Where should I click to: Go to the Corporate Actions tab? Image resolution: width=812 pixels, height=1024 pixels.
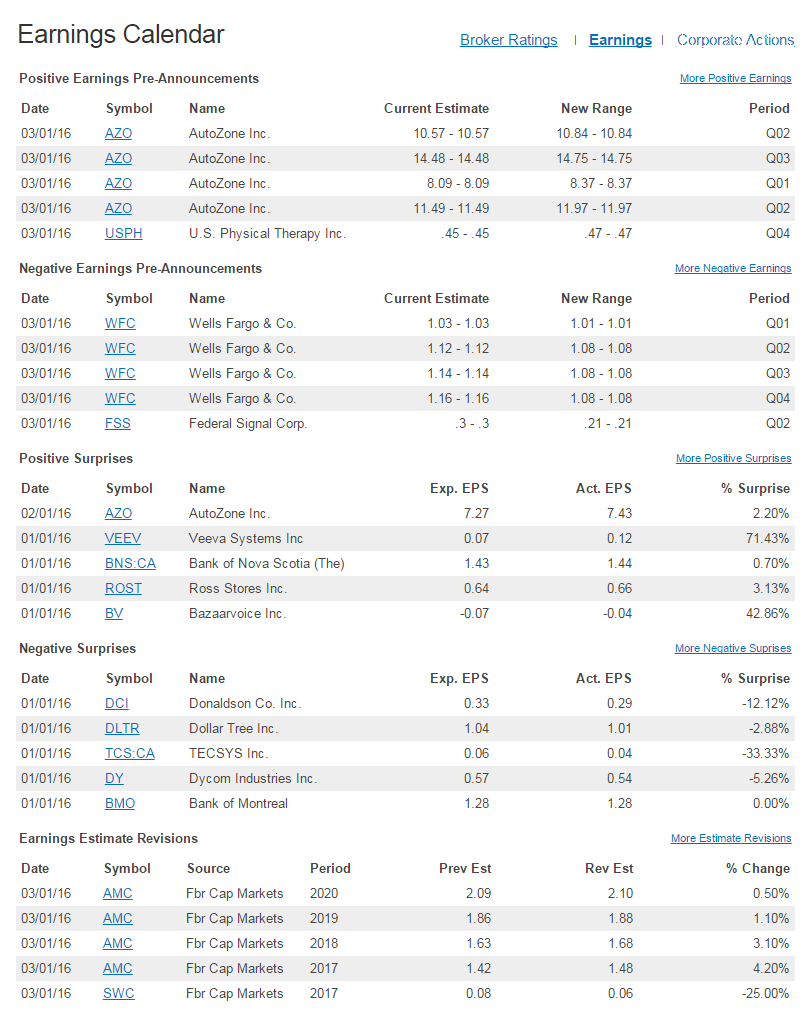click(735, 40)
